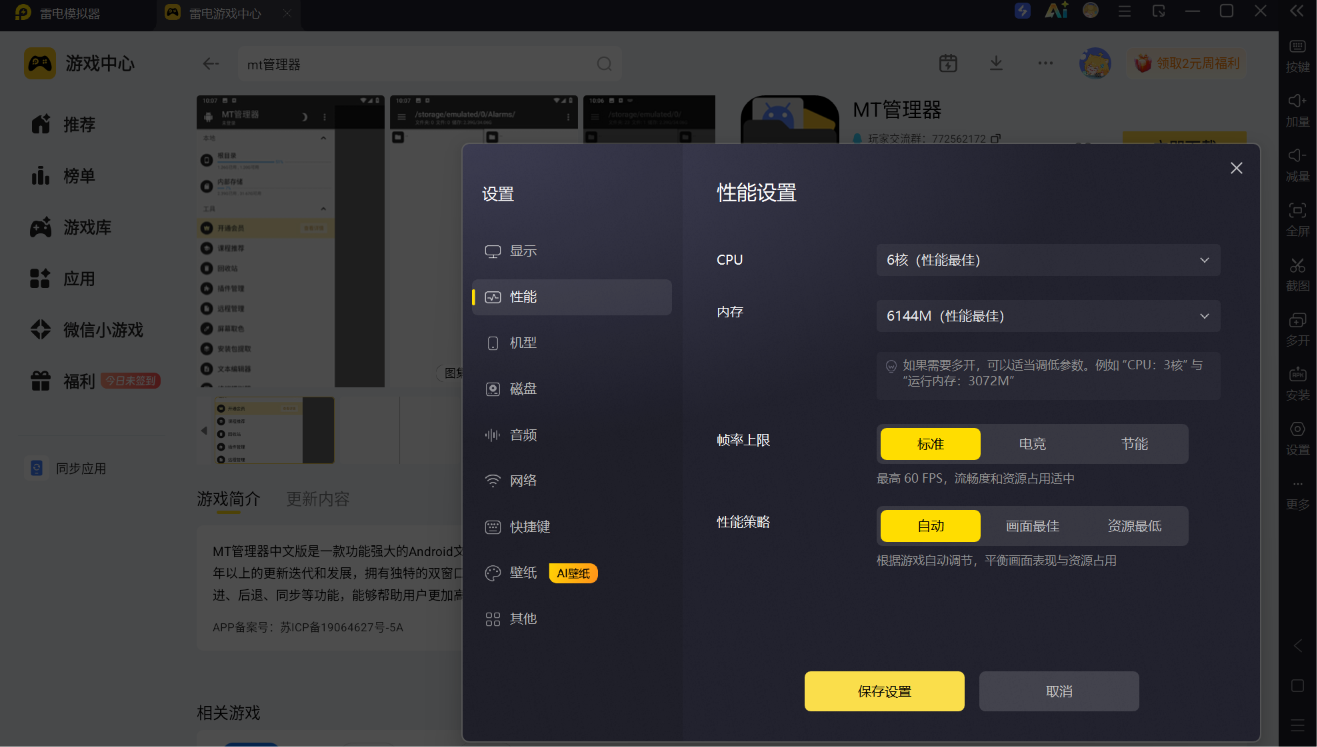The height and width of the screenshot is (747, 1317).
Task: Expand the 内存 memory dropdown
Action: coord(1048,316)
